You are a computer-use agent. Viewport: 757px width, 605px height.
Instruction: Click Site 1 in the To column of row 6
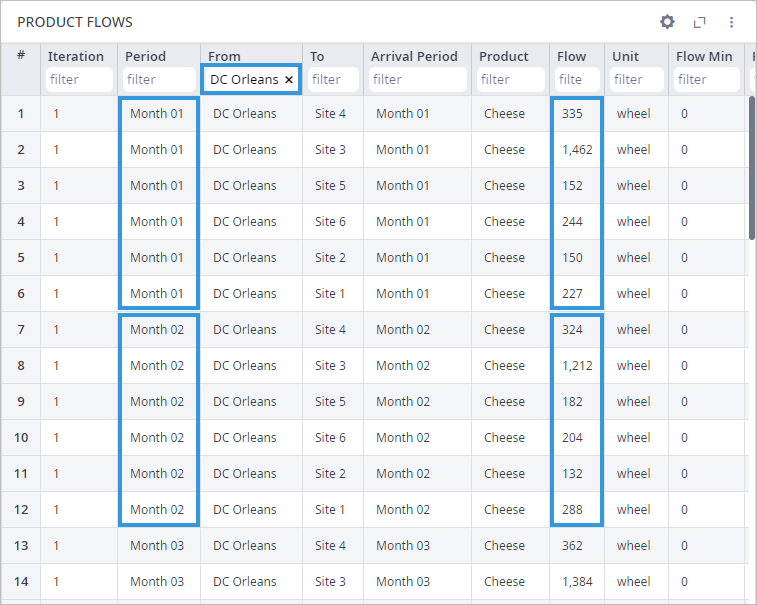[330, 294]
